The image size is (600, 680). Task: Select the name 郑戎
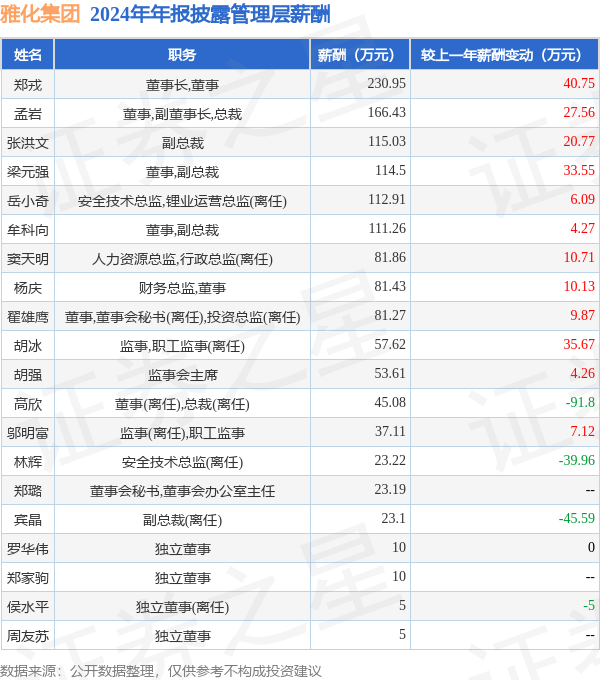[28, 85]
